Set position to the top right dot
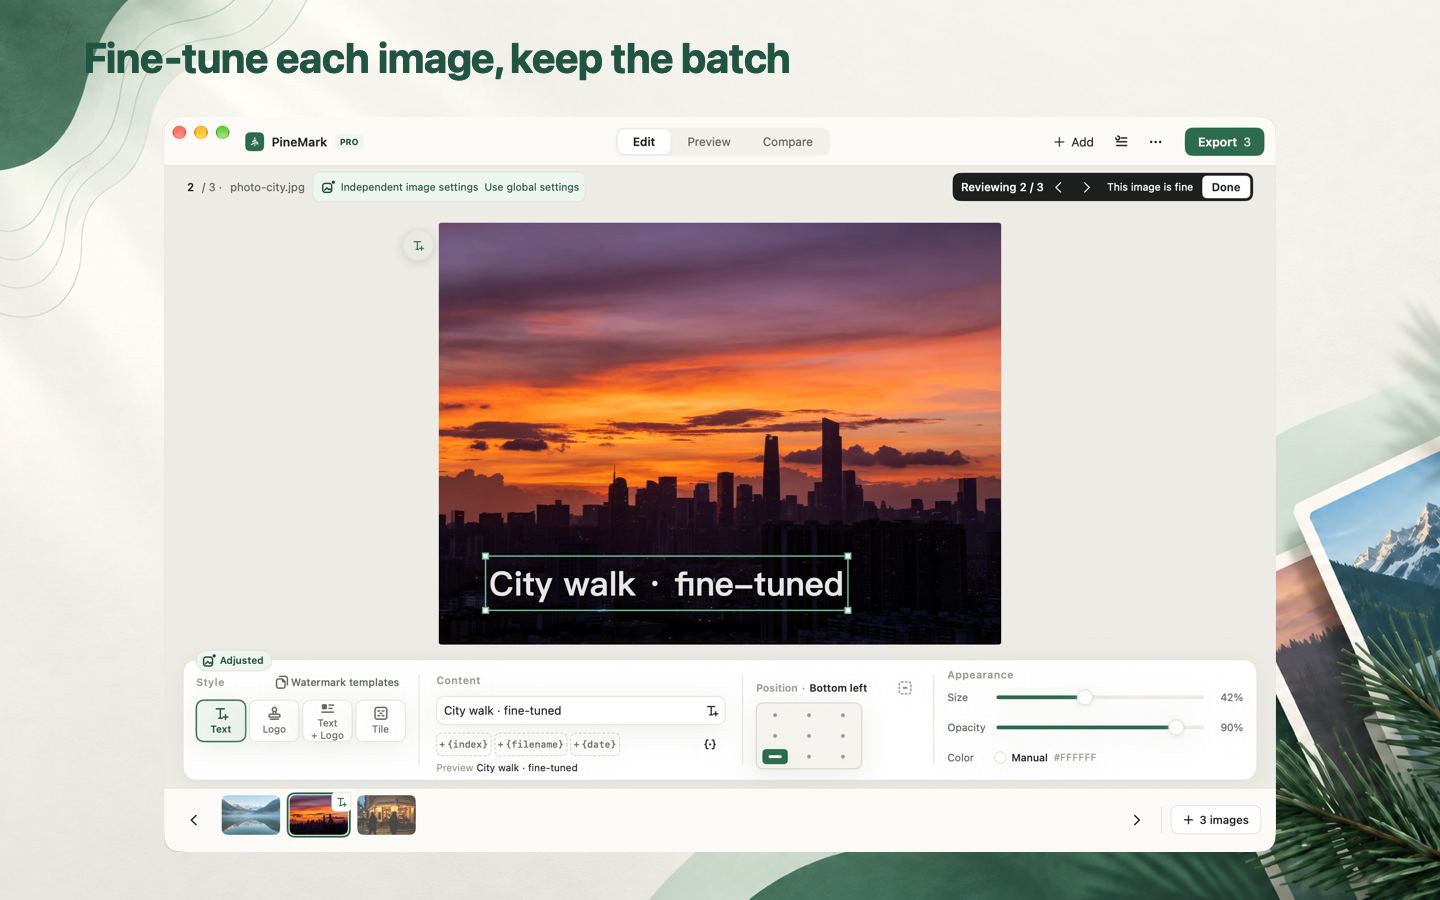The width and height of the screenshot is (1440, 900). point(843,715)
